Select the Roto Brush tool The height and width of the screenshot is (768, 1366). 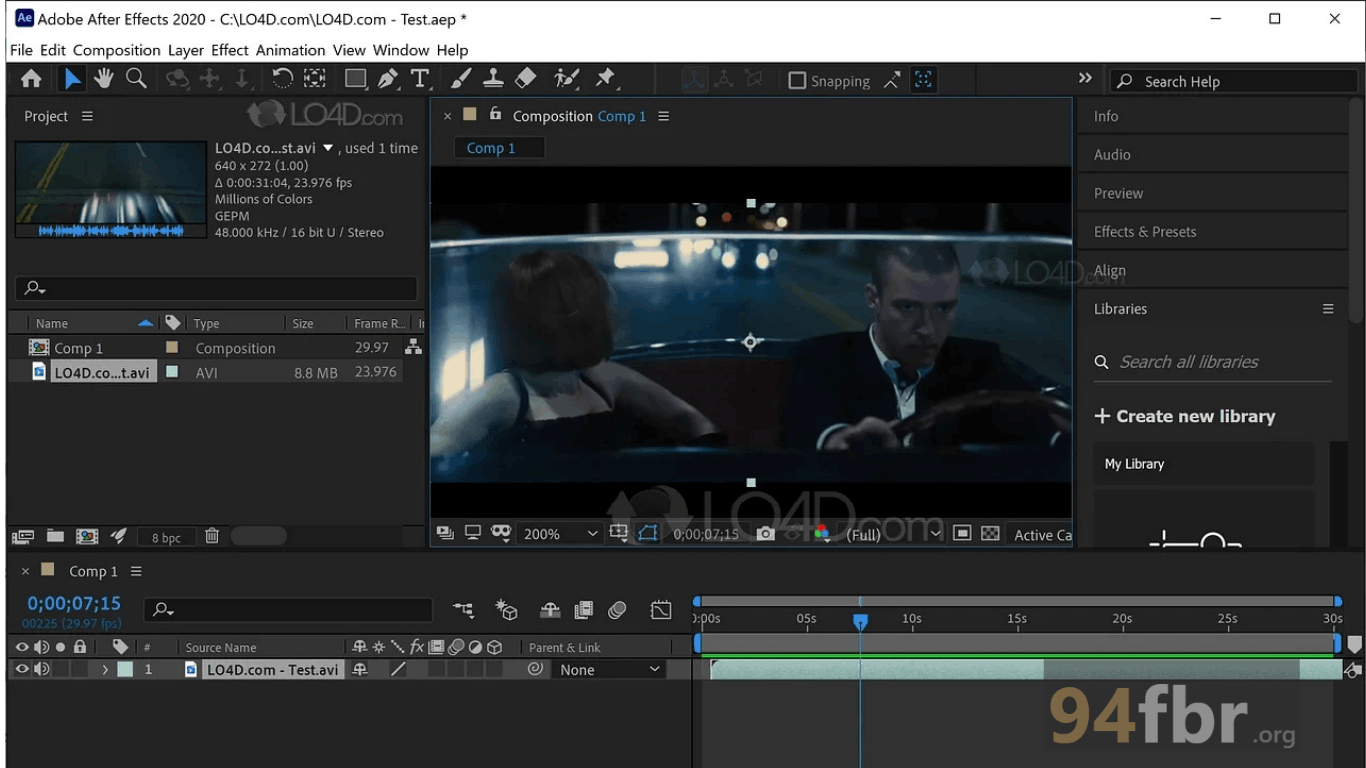(567, 79)
